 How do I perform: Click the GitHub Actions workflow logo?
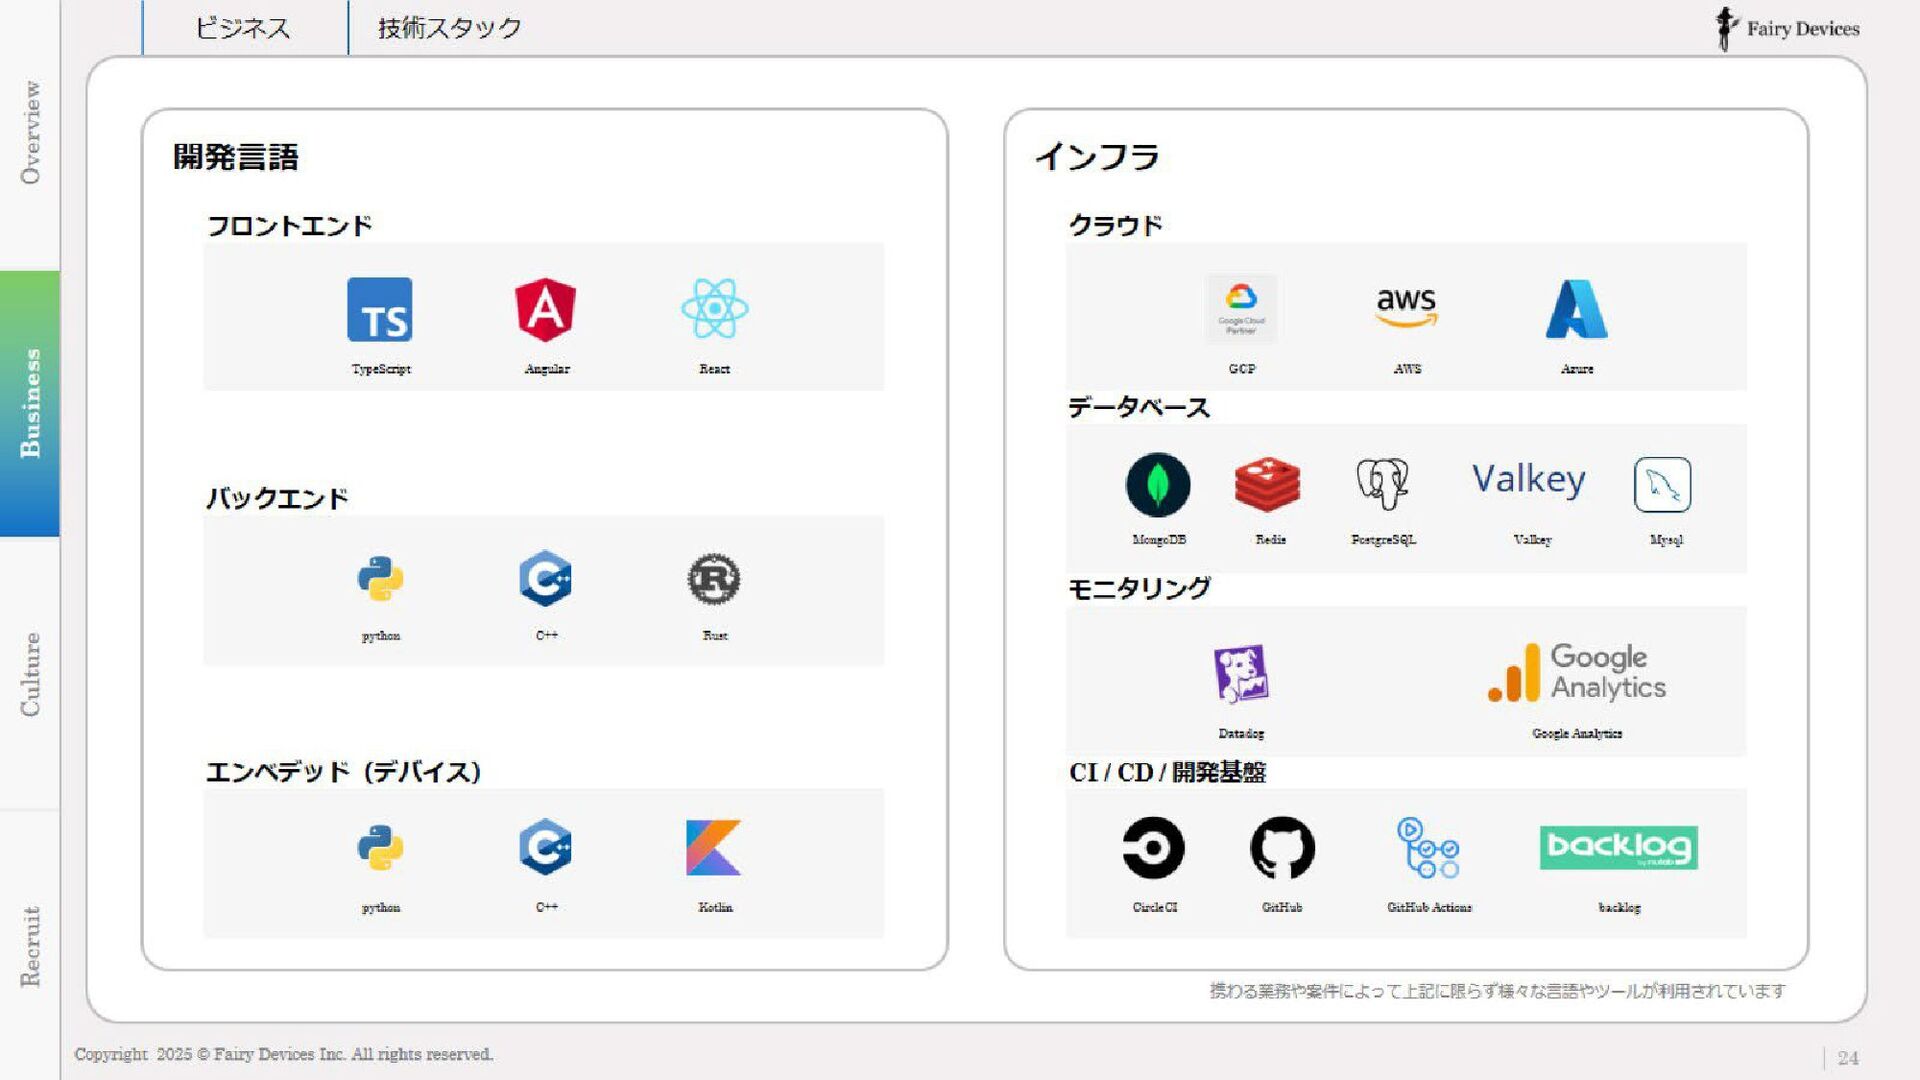(1428, 848)
